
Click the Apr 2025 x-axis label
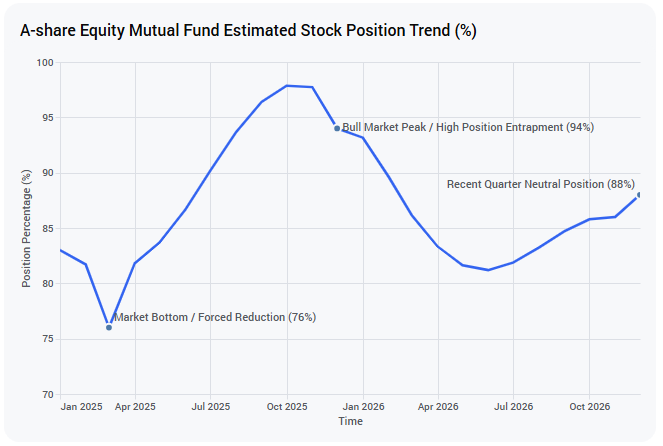[x=135, y=407]
